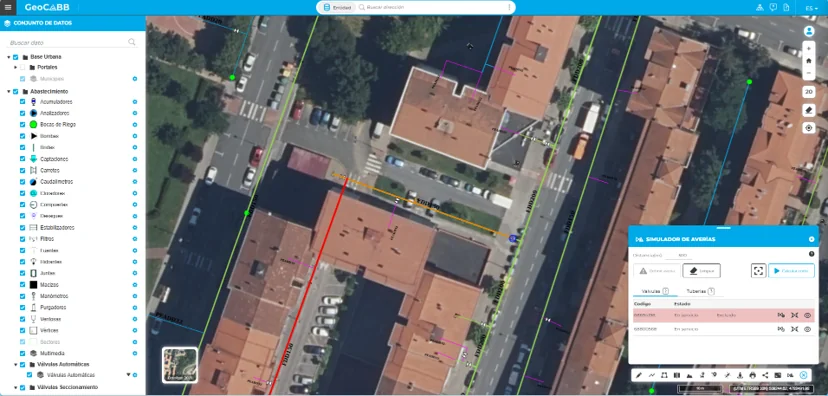Zoom in the map with plus button

coord(808,49)
